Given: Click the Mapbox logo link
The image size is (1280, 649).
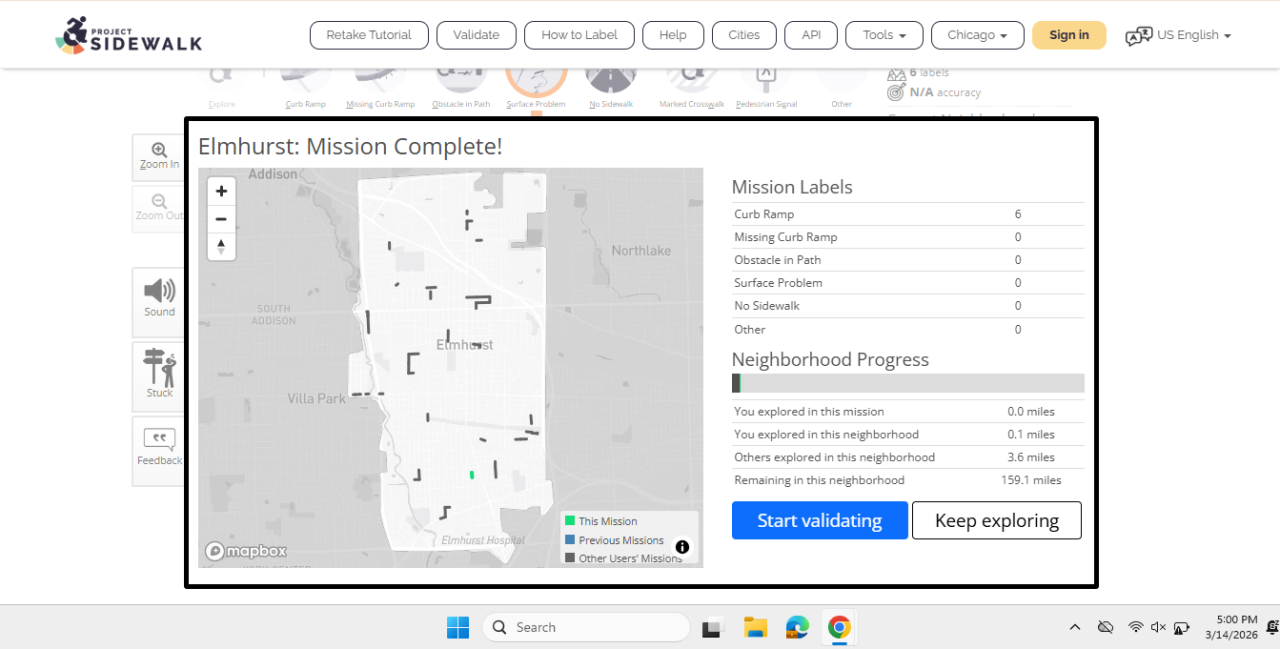Looking at the screenshot, I should (x=246, y=551).
